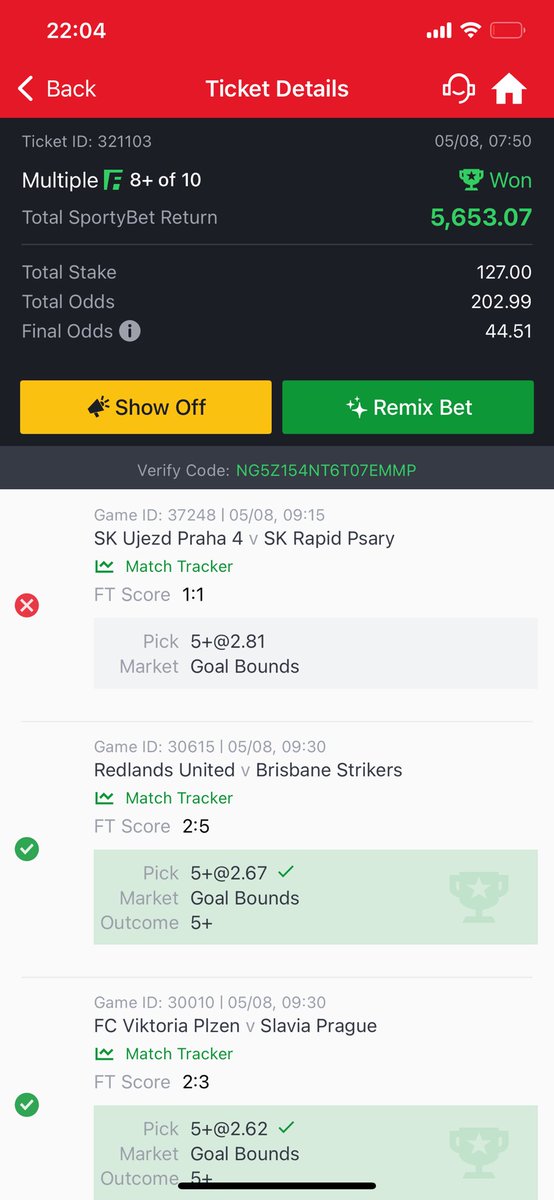Tap green won checkmark for Redlands United

pos(27,849)
